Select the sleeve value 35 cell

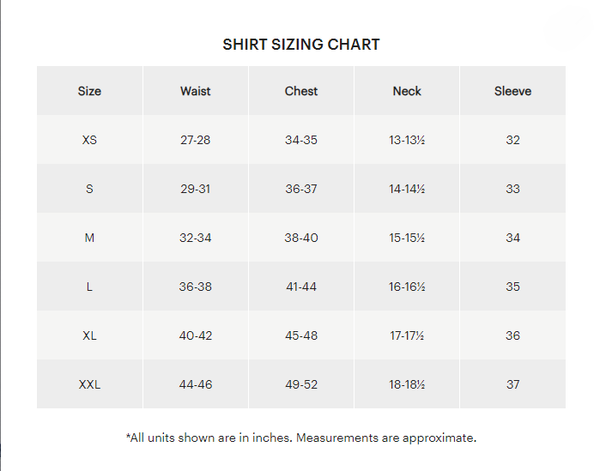pyautogui.click(x=513, y=287)
